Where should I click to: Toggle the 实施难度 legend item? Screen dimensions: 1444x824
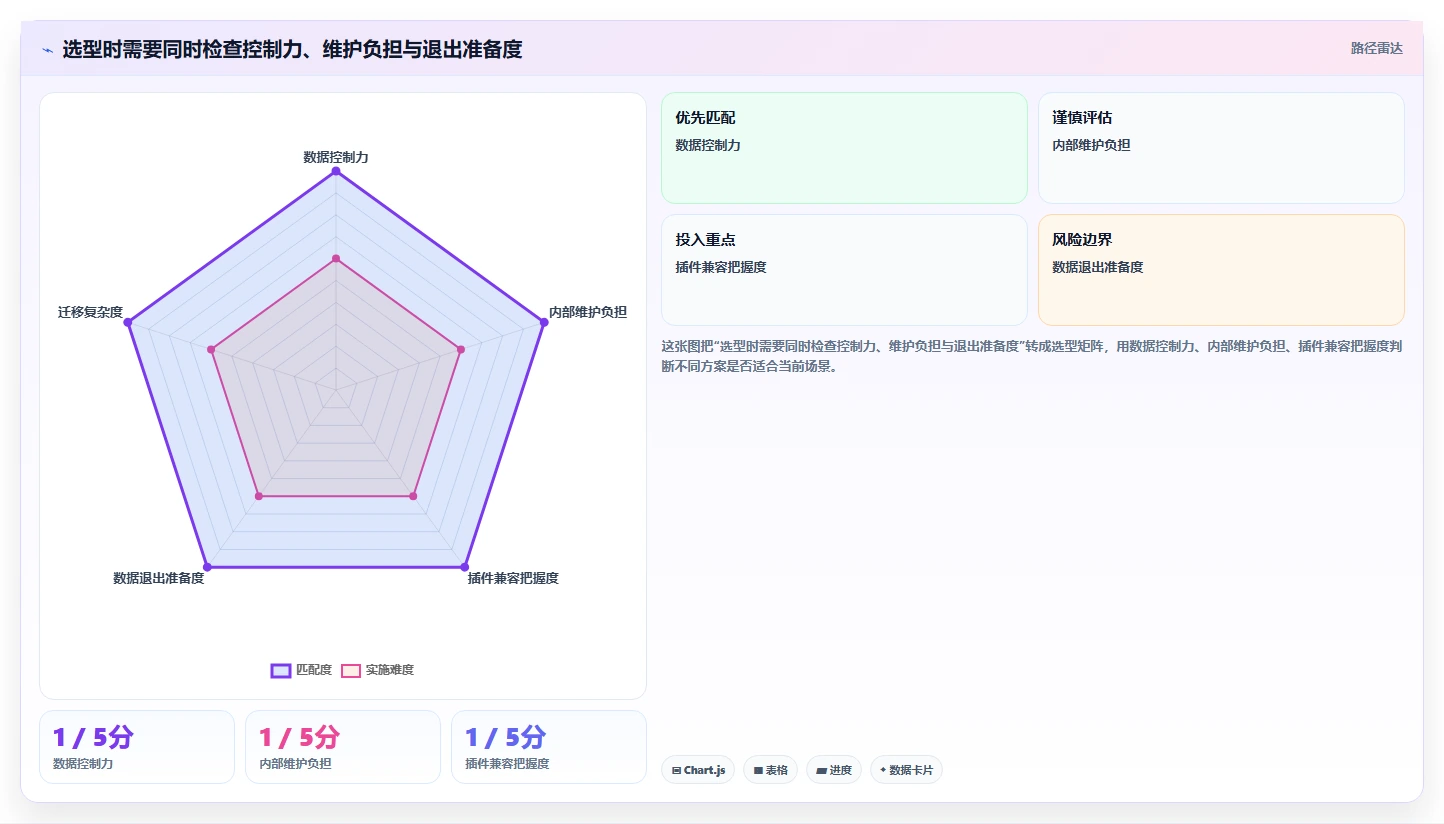point(377,670)
